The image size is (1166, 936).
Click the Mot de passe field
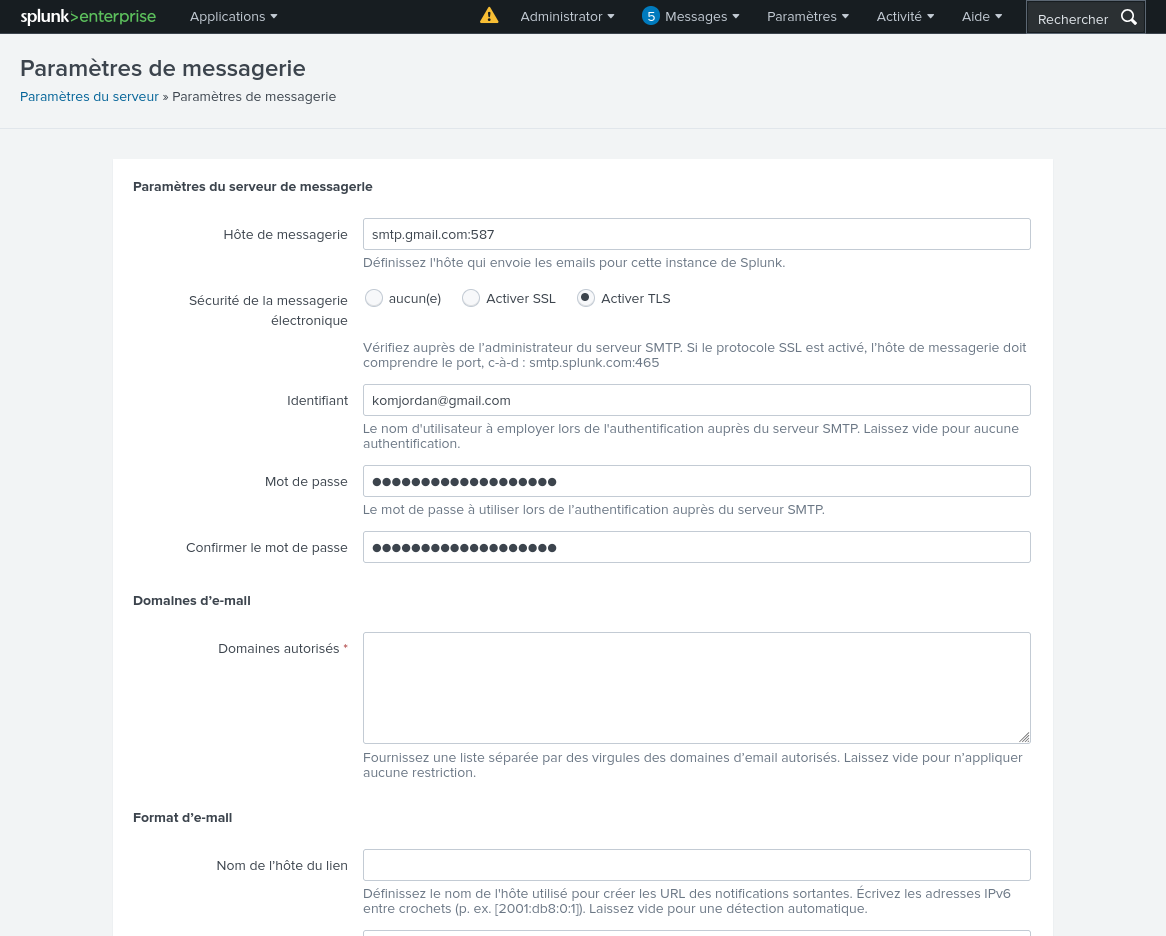[697, 481]
